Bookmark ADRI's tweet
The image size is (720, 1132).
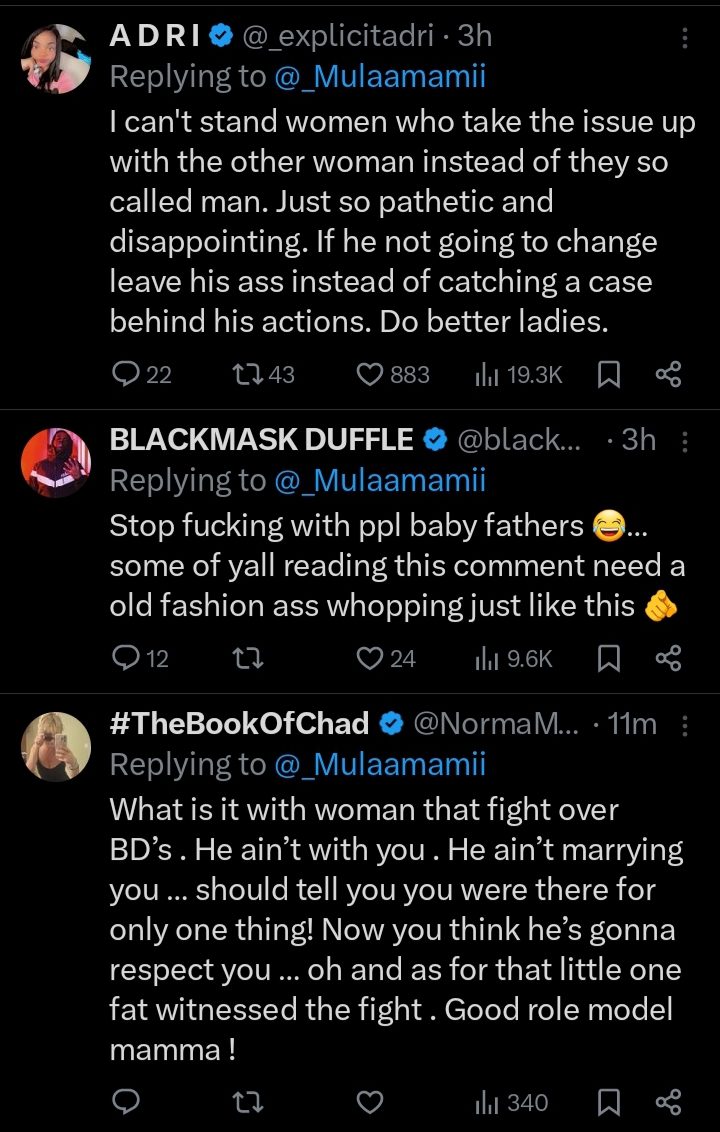(x=607, y=375)
